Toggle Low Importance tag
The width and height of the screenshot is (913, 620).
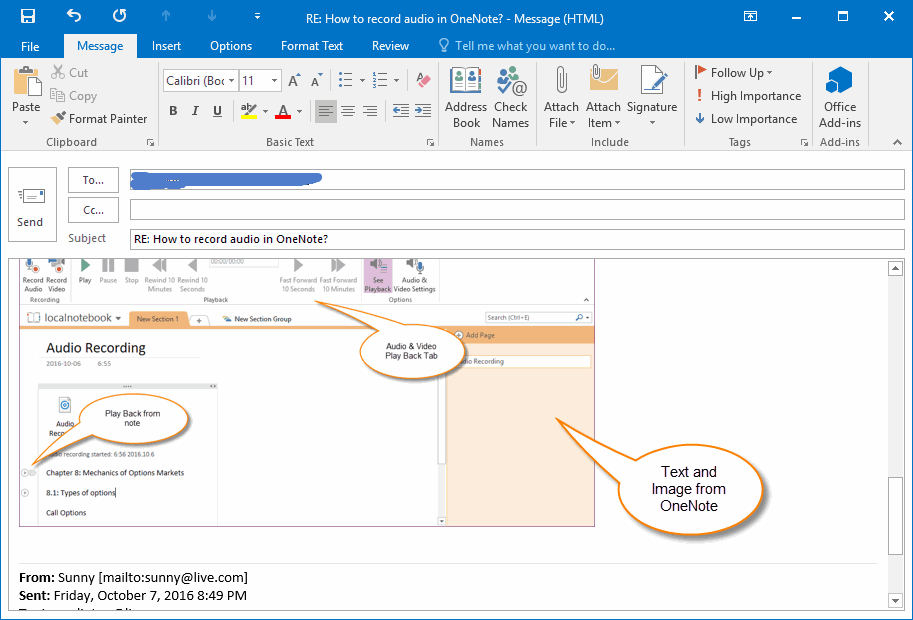[746, 119]
